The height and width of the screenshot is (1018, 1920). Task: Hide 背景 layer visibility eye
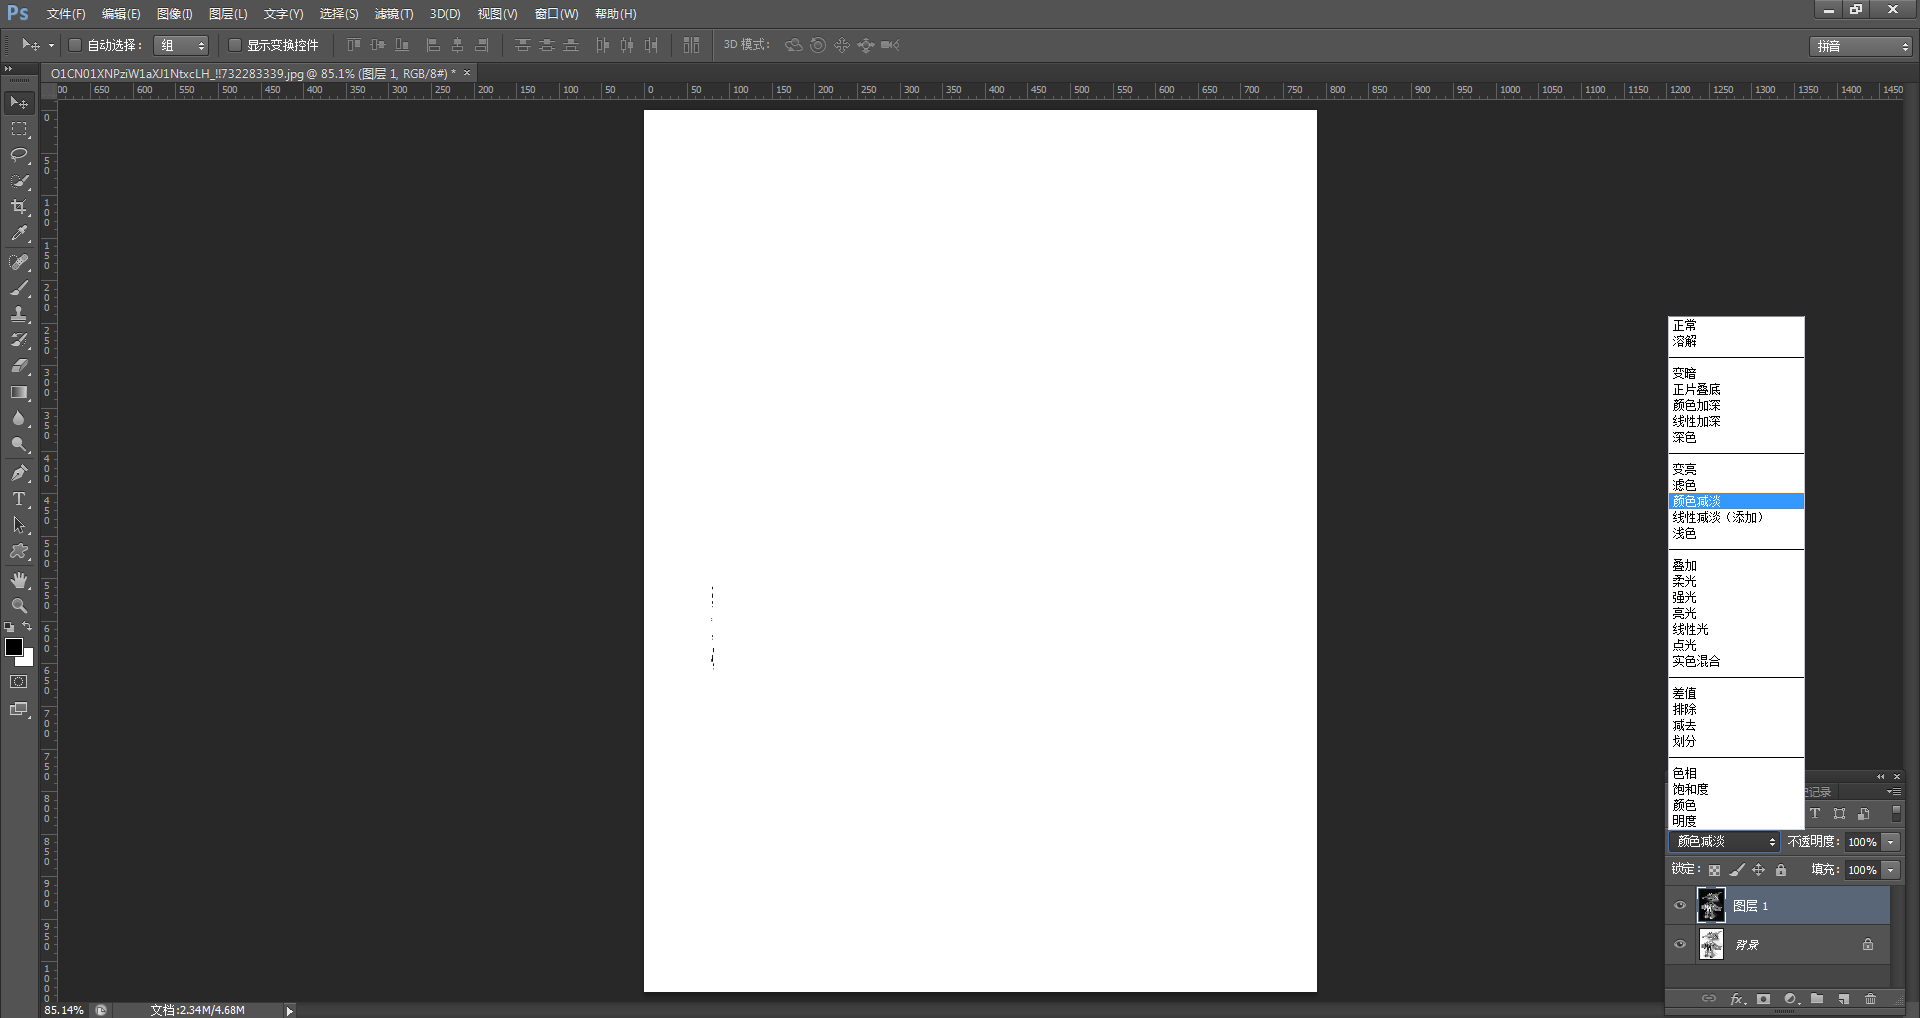(1680, 944)
